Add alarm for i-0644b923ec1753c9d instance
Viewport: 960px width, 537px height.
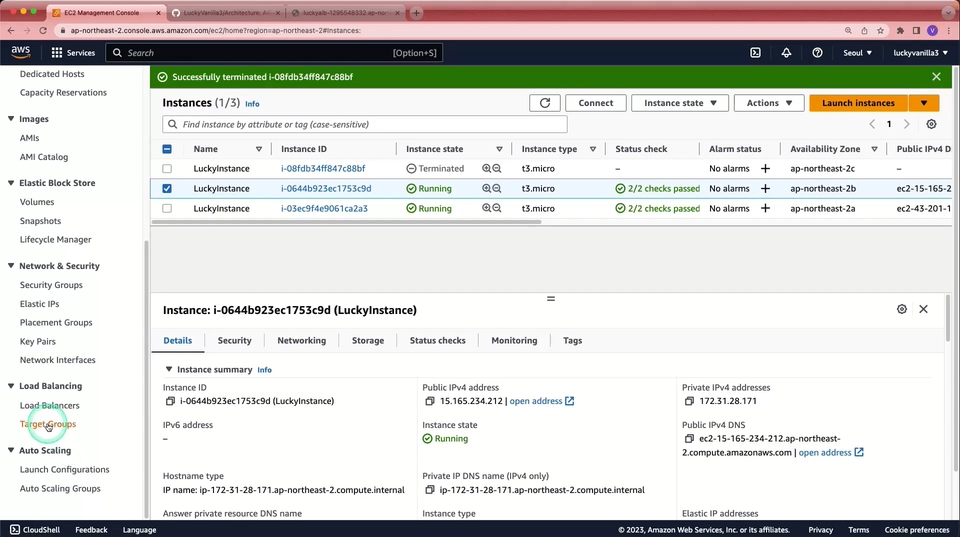click(x=765, y=189)
